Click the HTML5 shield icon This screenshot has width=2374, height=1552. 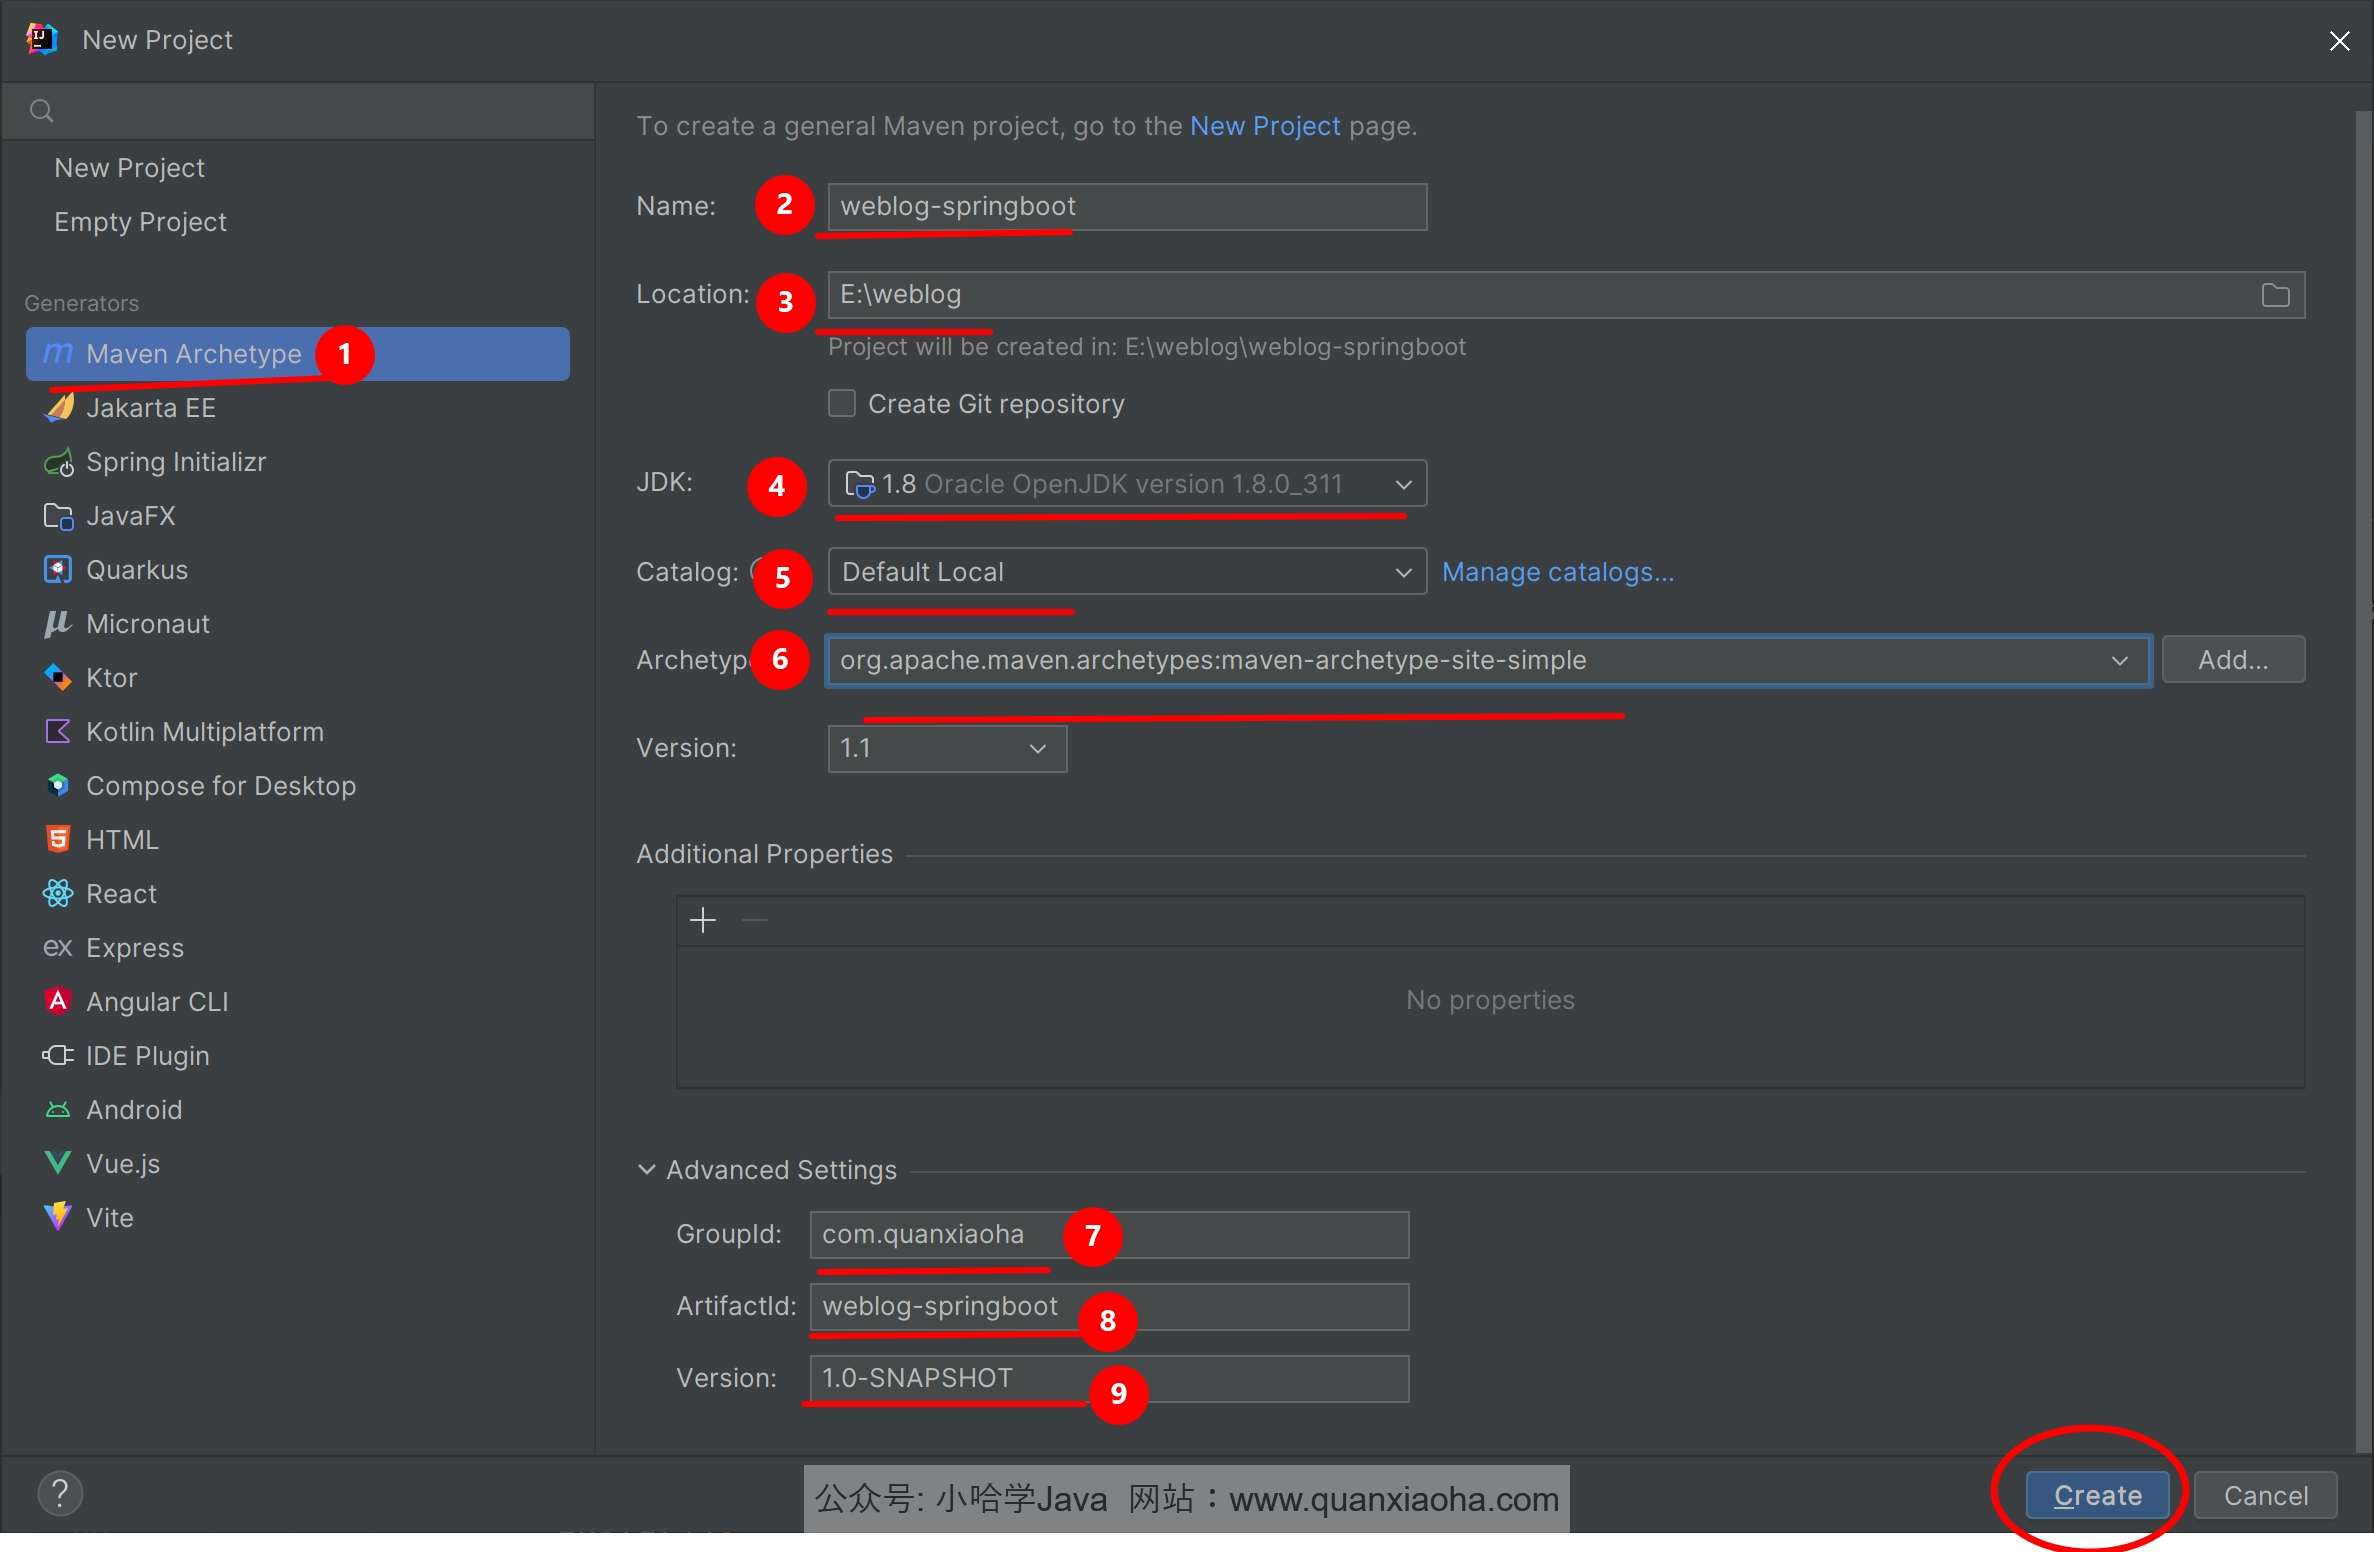click(59, 839)
